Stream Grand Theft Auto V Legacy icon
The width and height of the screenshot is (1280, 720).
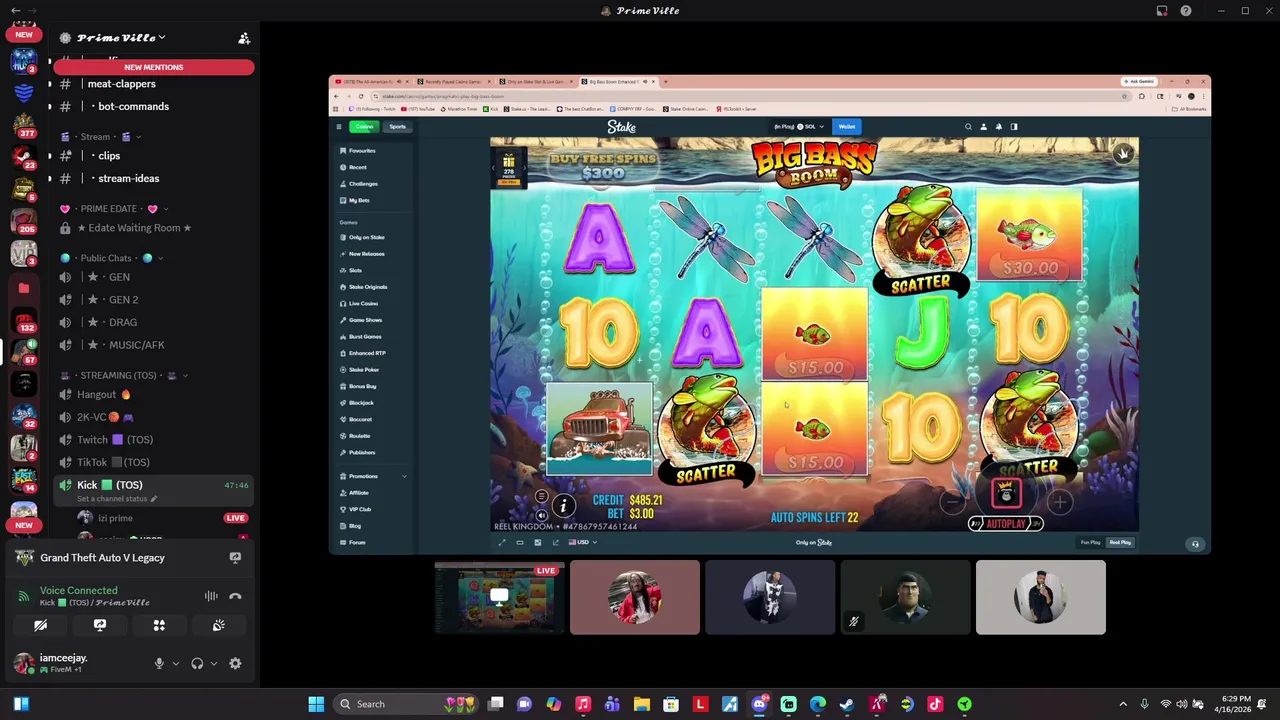pos(235,558)
